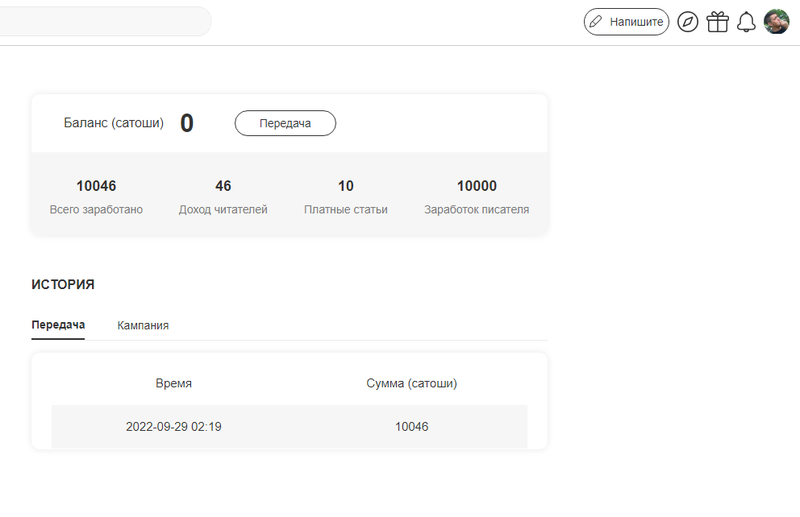Open the user profile avatar
Image resolution: width=800 pixels, height=517 pixels.
776,21
